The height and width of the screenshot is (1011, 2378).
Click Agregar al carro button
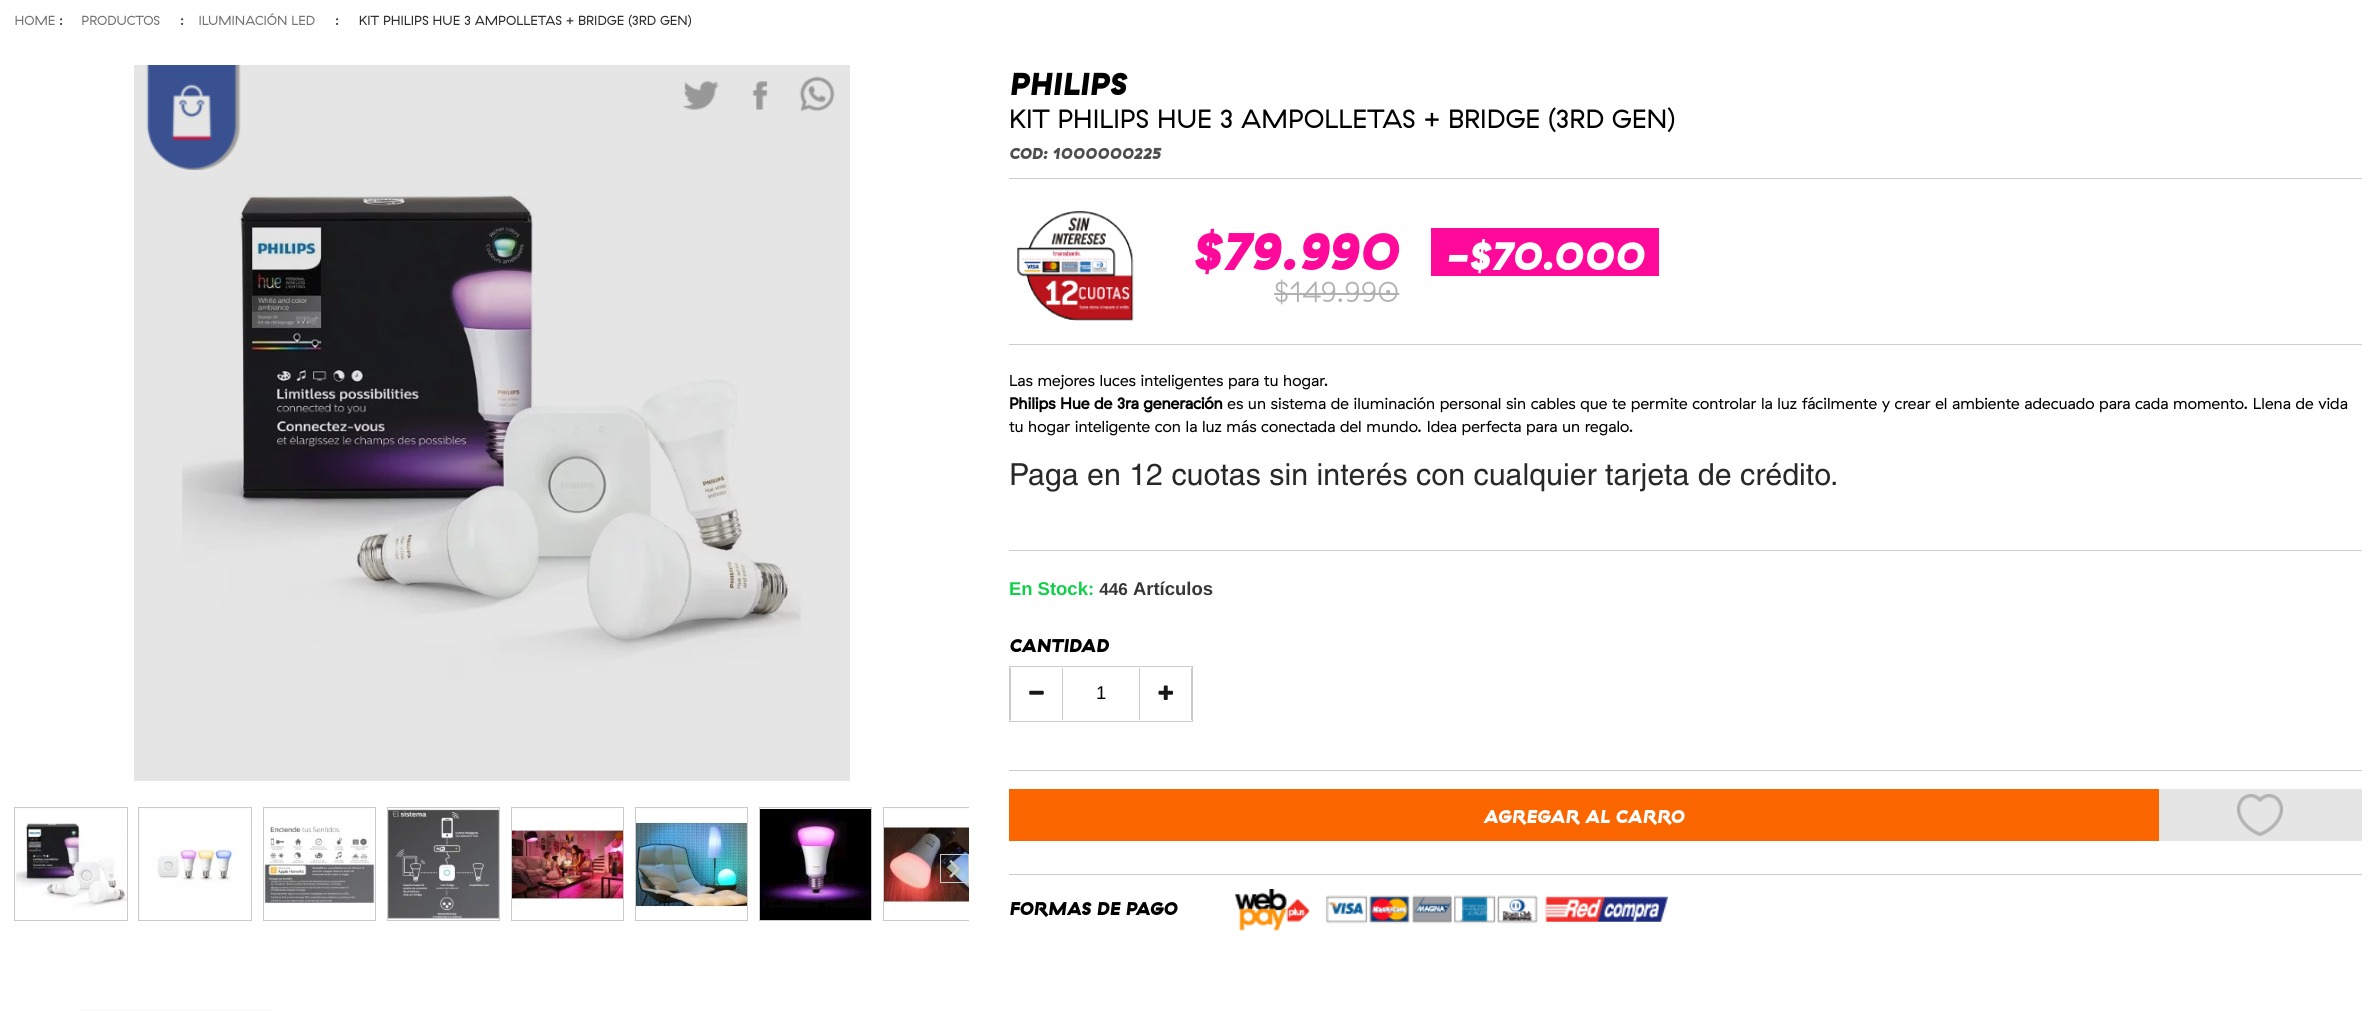(1584, 815)
